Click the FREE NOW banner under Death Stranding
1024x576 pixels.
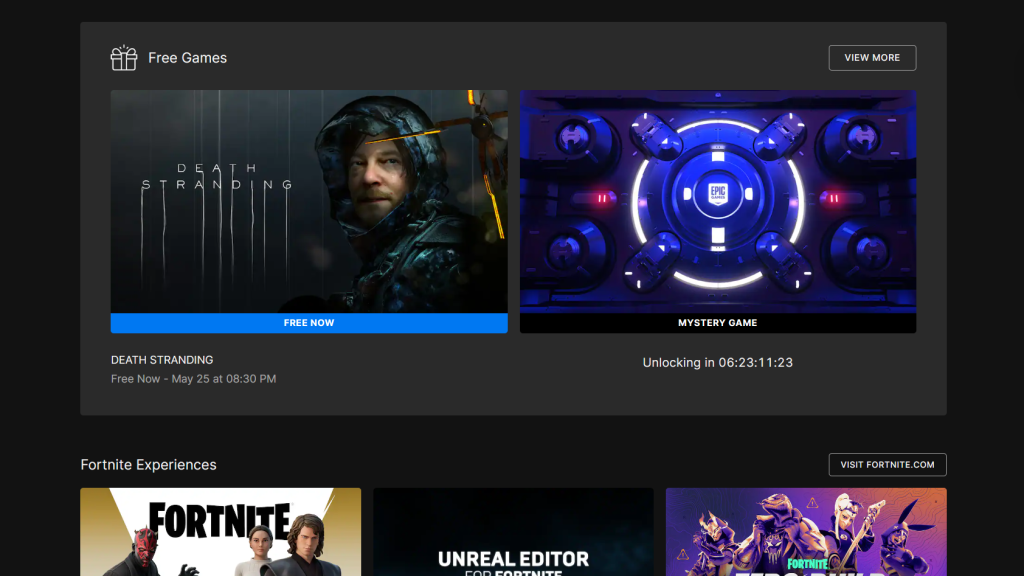coord(308,322)
